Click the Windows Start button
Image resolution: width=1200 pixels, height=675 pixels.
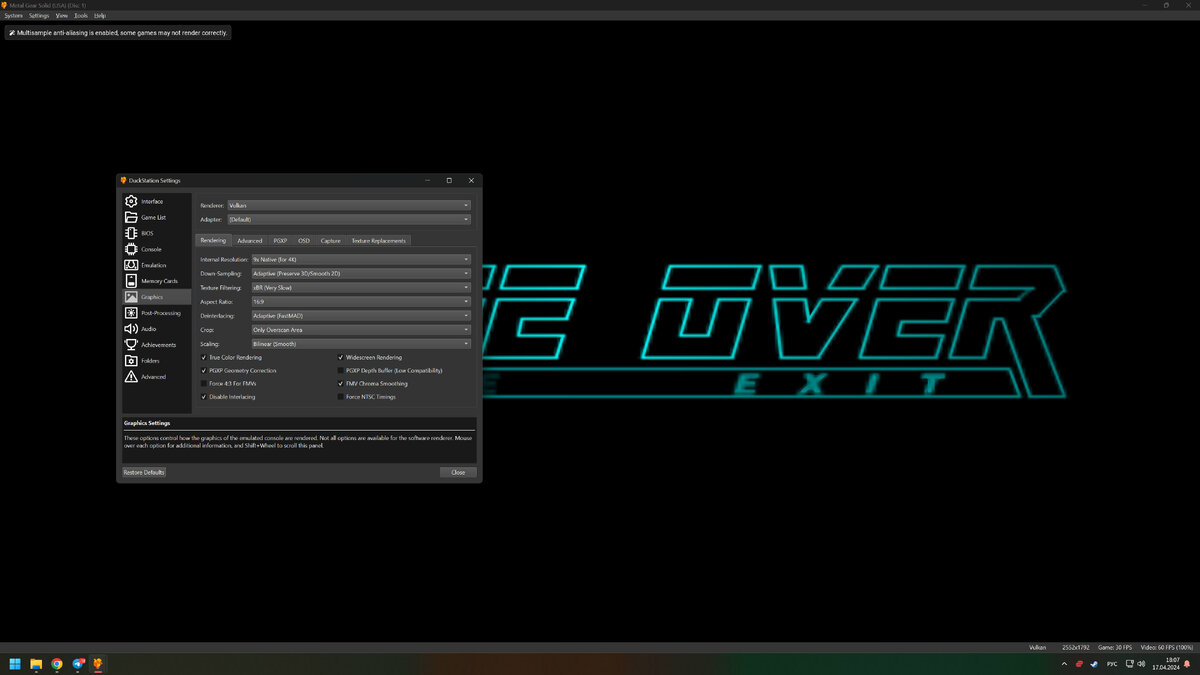click(15, 663)
